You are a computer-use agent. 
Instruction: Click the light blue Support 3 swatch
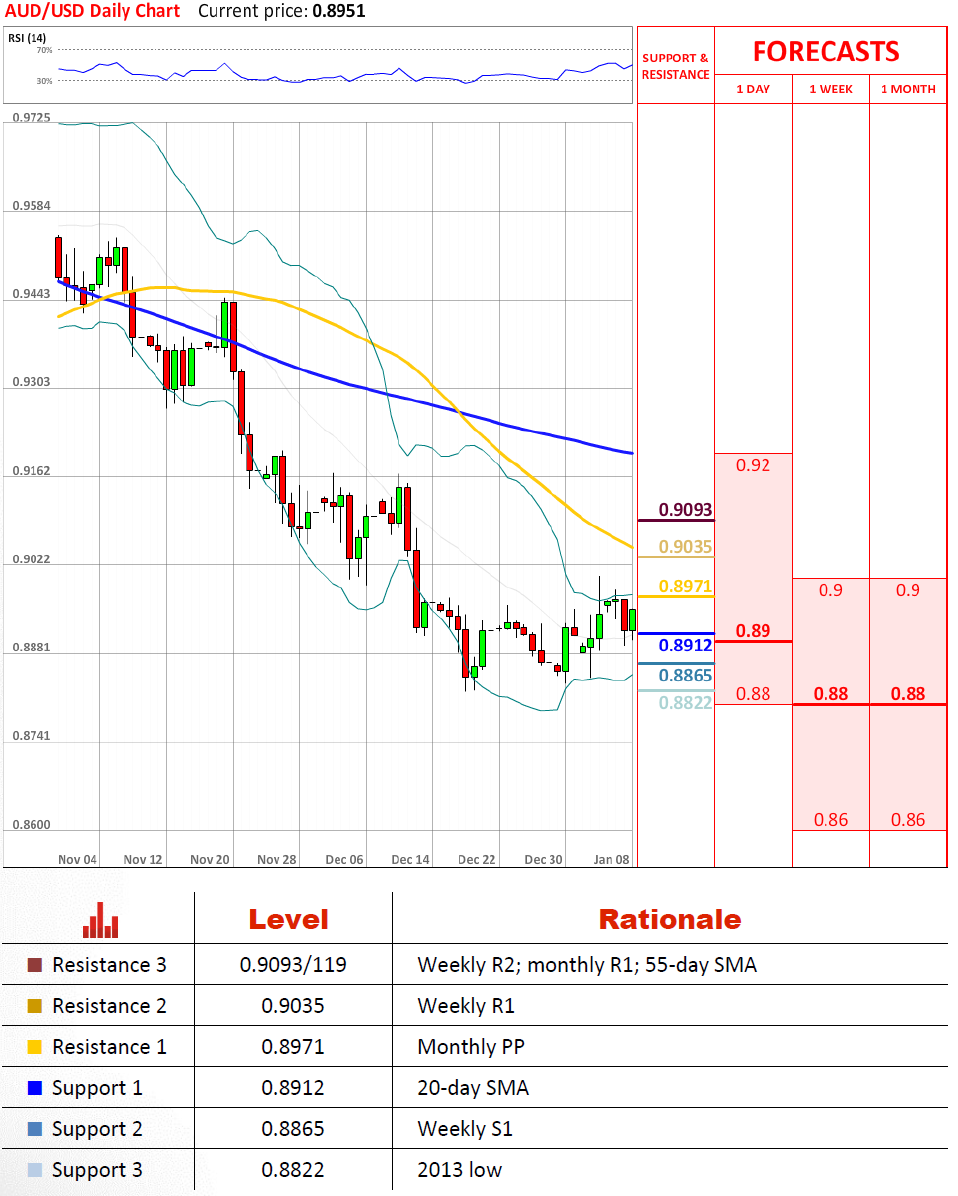[36, 1170]
